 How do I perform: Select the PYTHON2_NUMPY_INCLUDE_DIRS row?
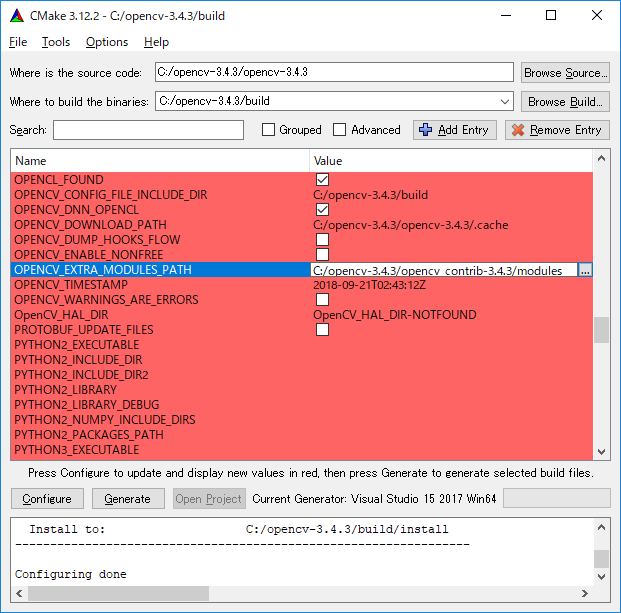point(301,420)
